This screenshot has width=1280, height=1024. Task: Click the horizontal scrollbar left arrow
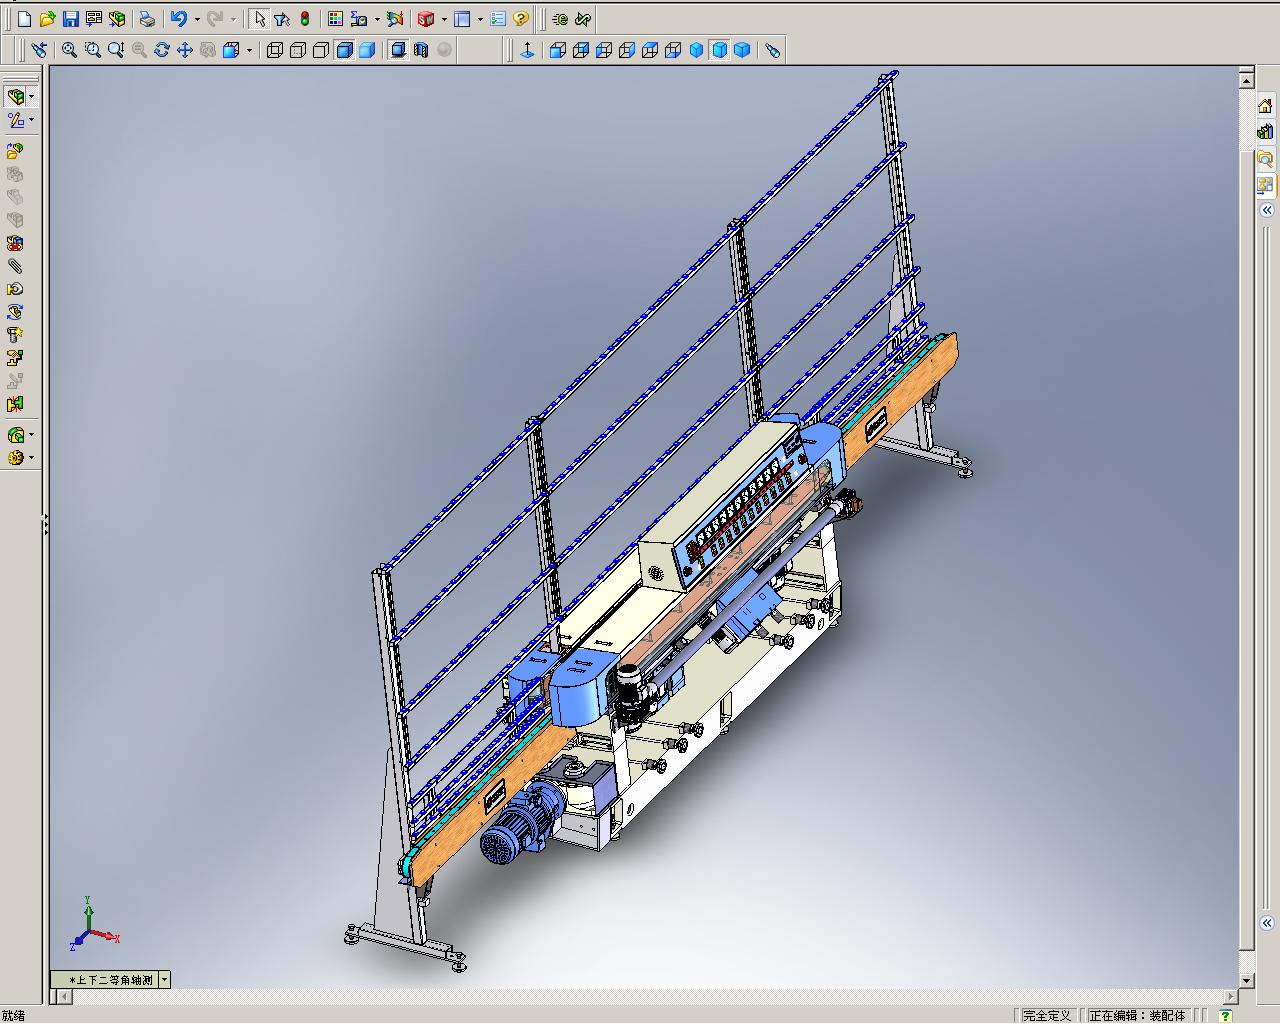pyautogui.click(x=67, y=996)
